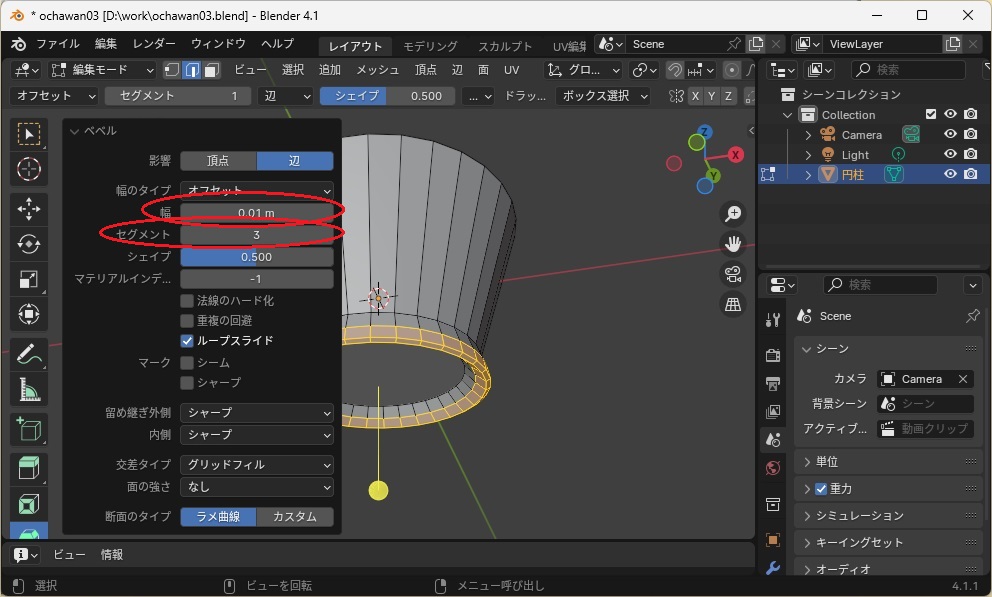Hide the Camera object via its eye icon
The width and height of the screenshot is (992, 597).
[x=950, y=135]
